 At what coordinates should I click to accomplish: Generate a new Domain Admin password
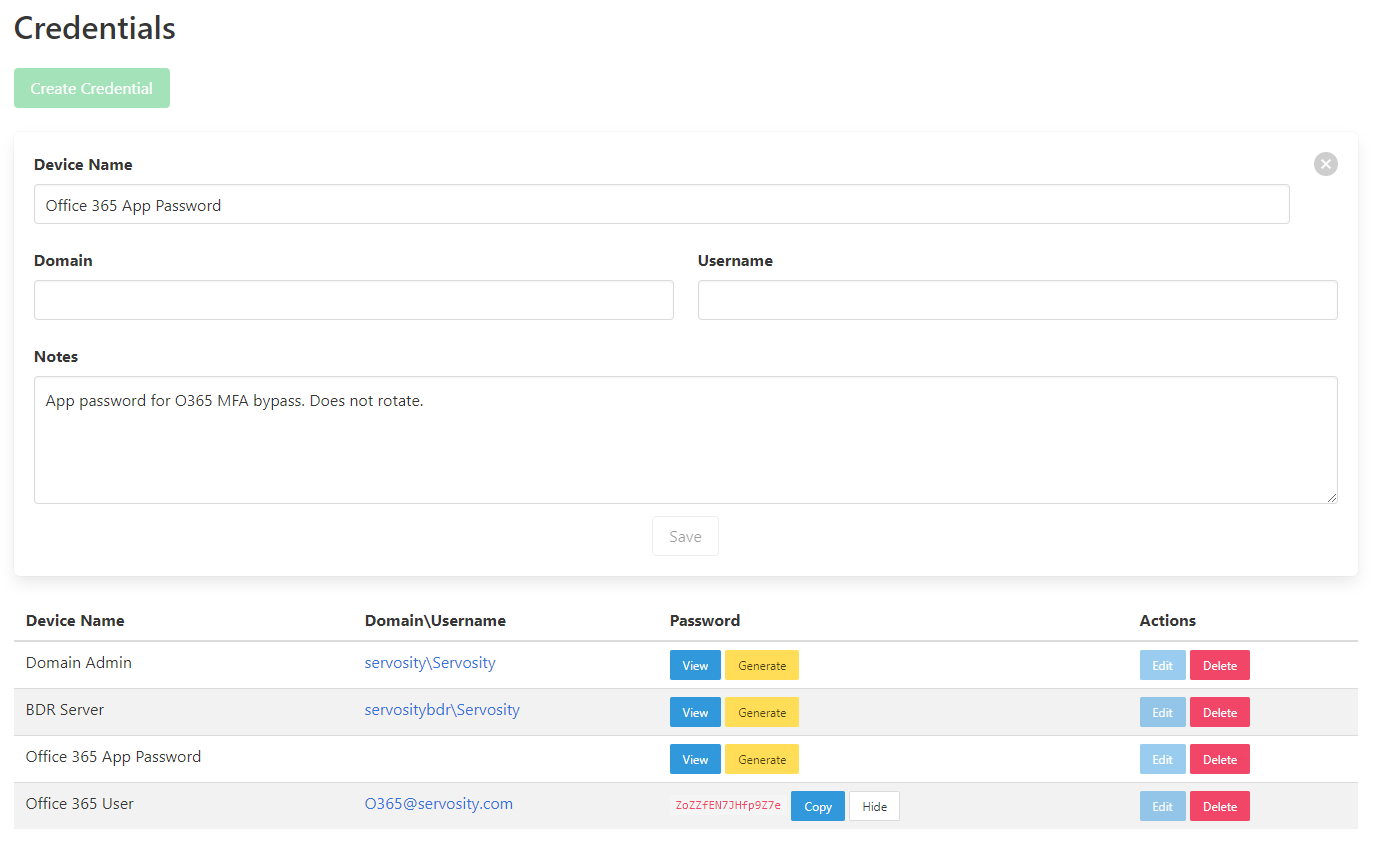762,666
